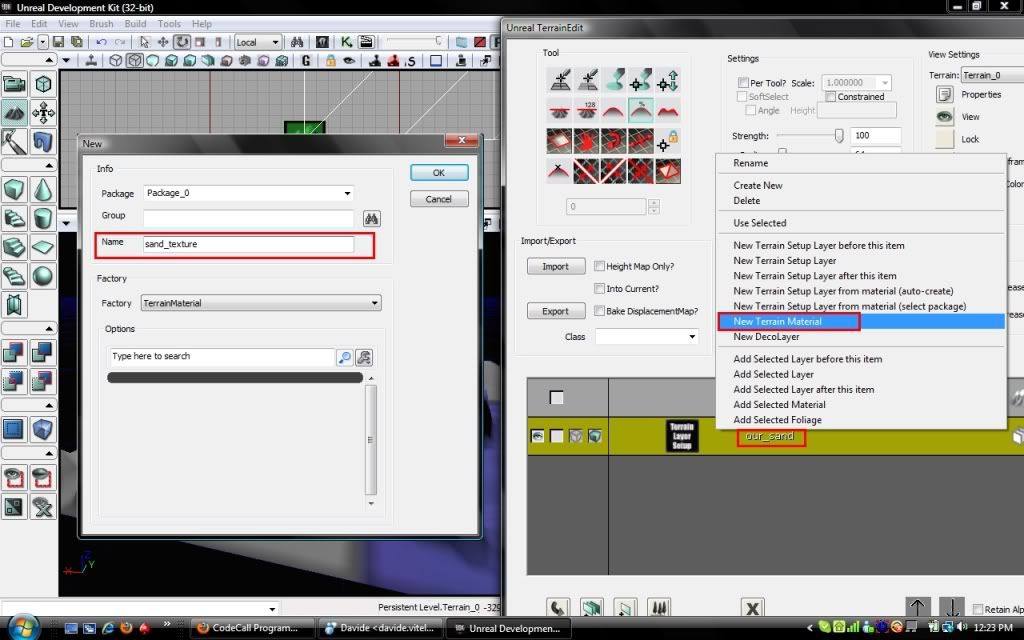Toggle terrain View eye in View Settings
Image resolution: width=1024 pixels, height=640 pixels.
point(944,117)
